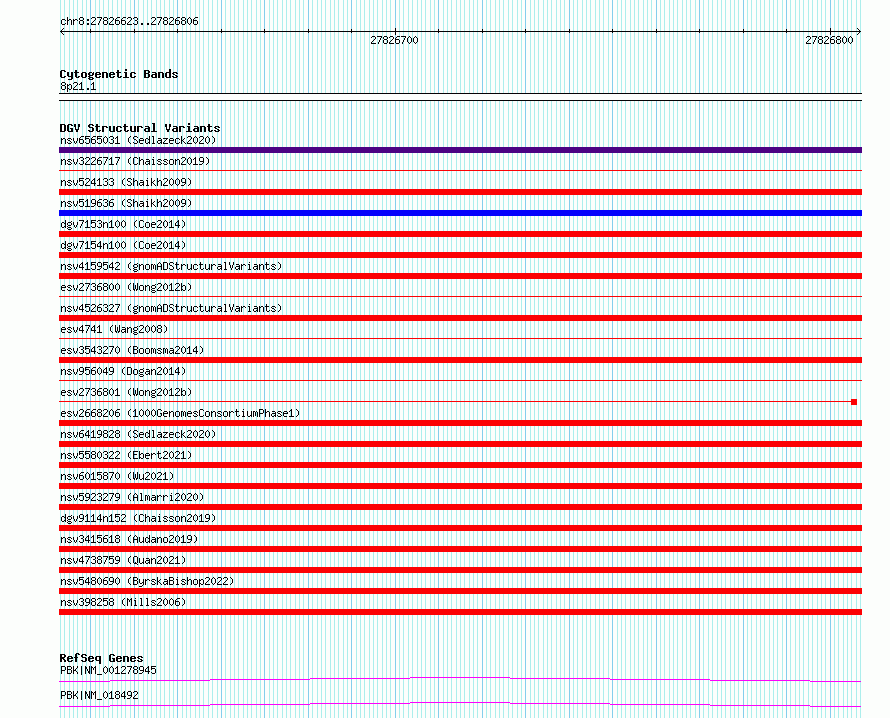This screenshot has width=890, height=718.
Task: Click the DGV Structural Variants track title
Action: click(140, 128)
